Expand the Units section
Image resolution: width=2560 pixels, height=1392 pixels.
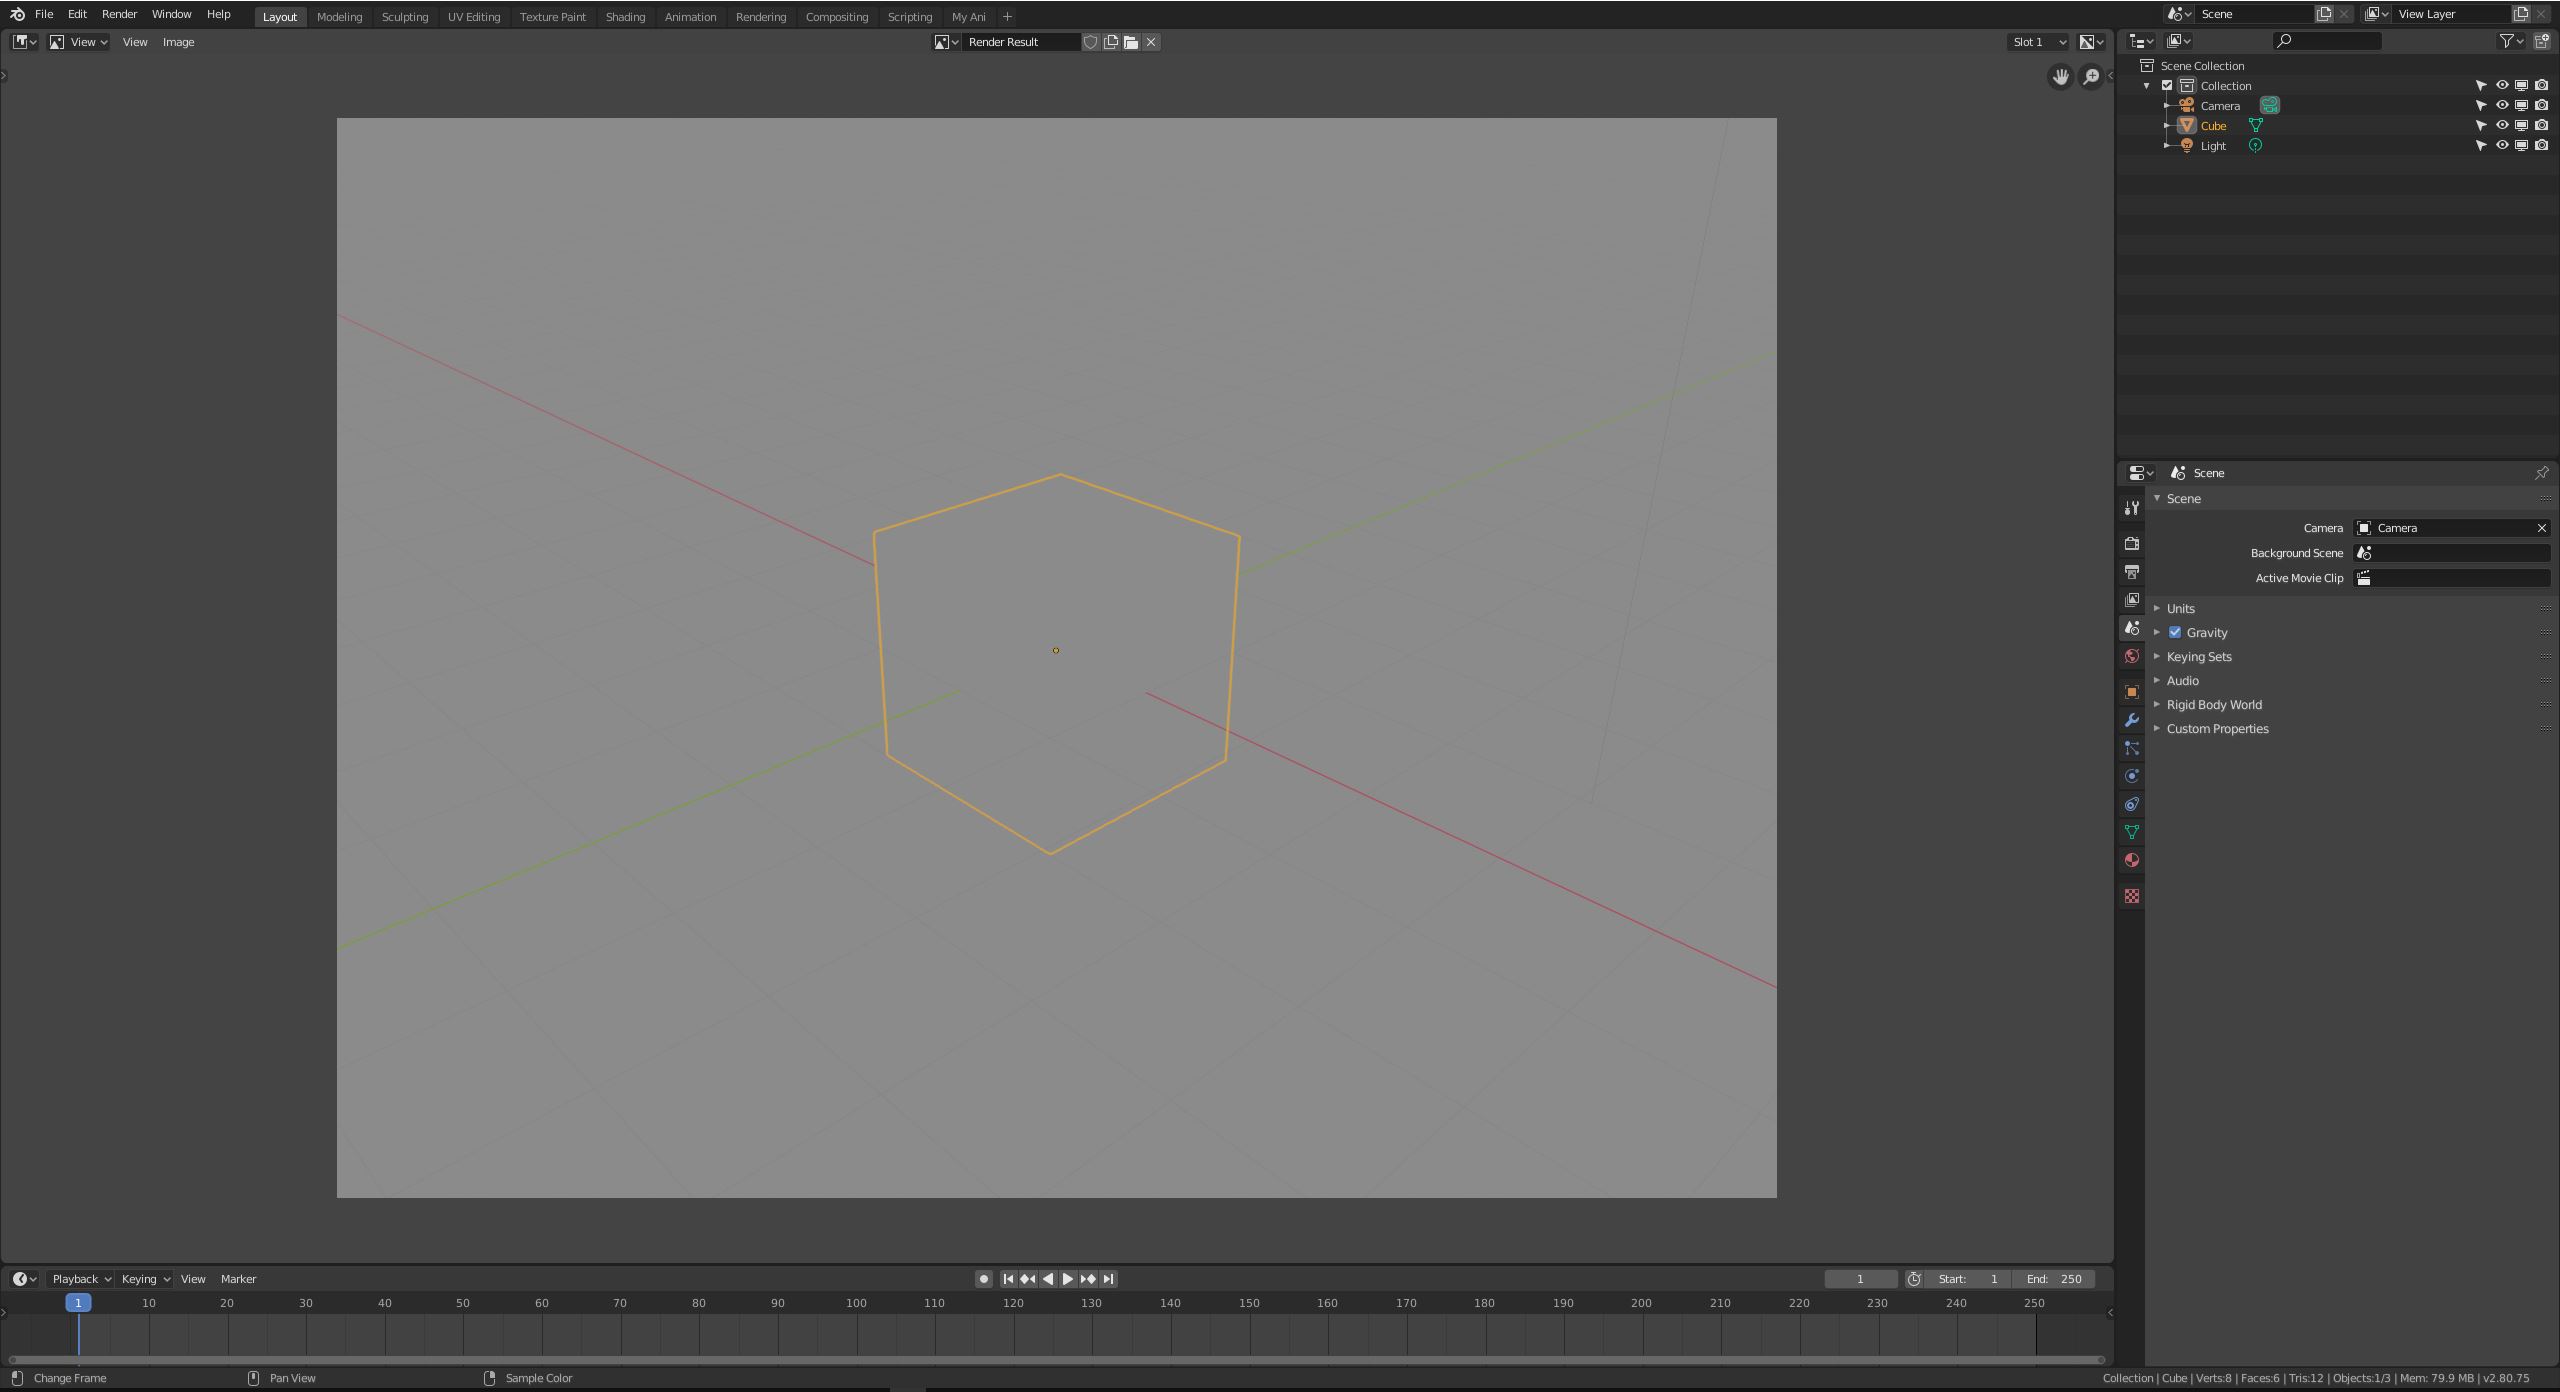point(2180,608)
